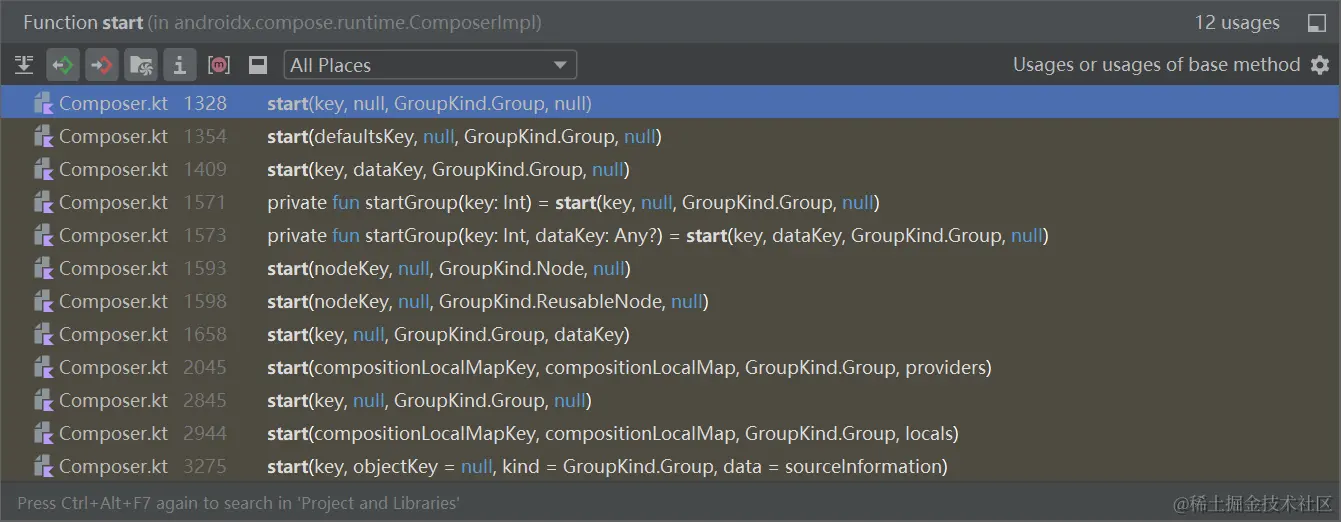The image size is (1341, 522).
Task: Click the red method-grouping icon
Action: [219, 66]
